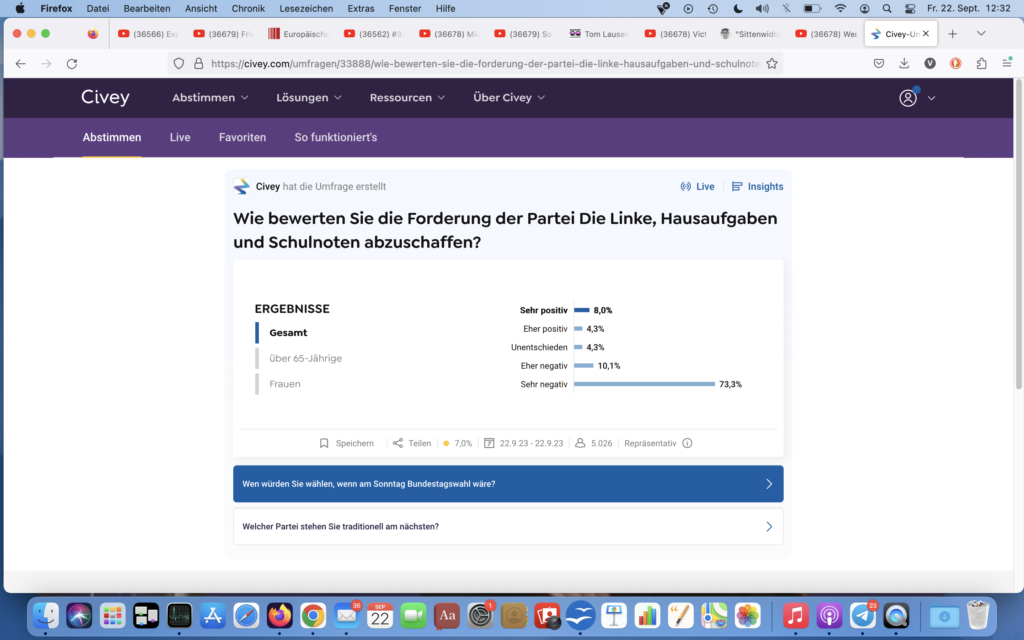1024x640 pixels.
Task: Click the Speichern bookmark icon
Action: [324, 443]
